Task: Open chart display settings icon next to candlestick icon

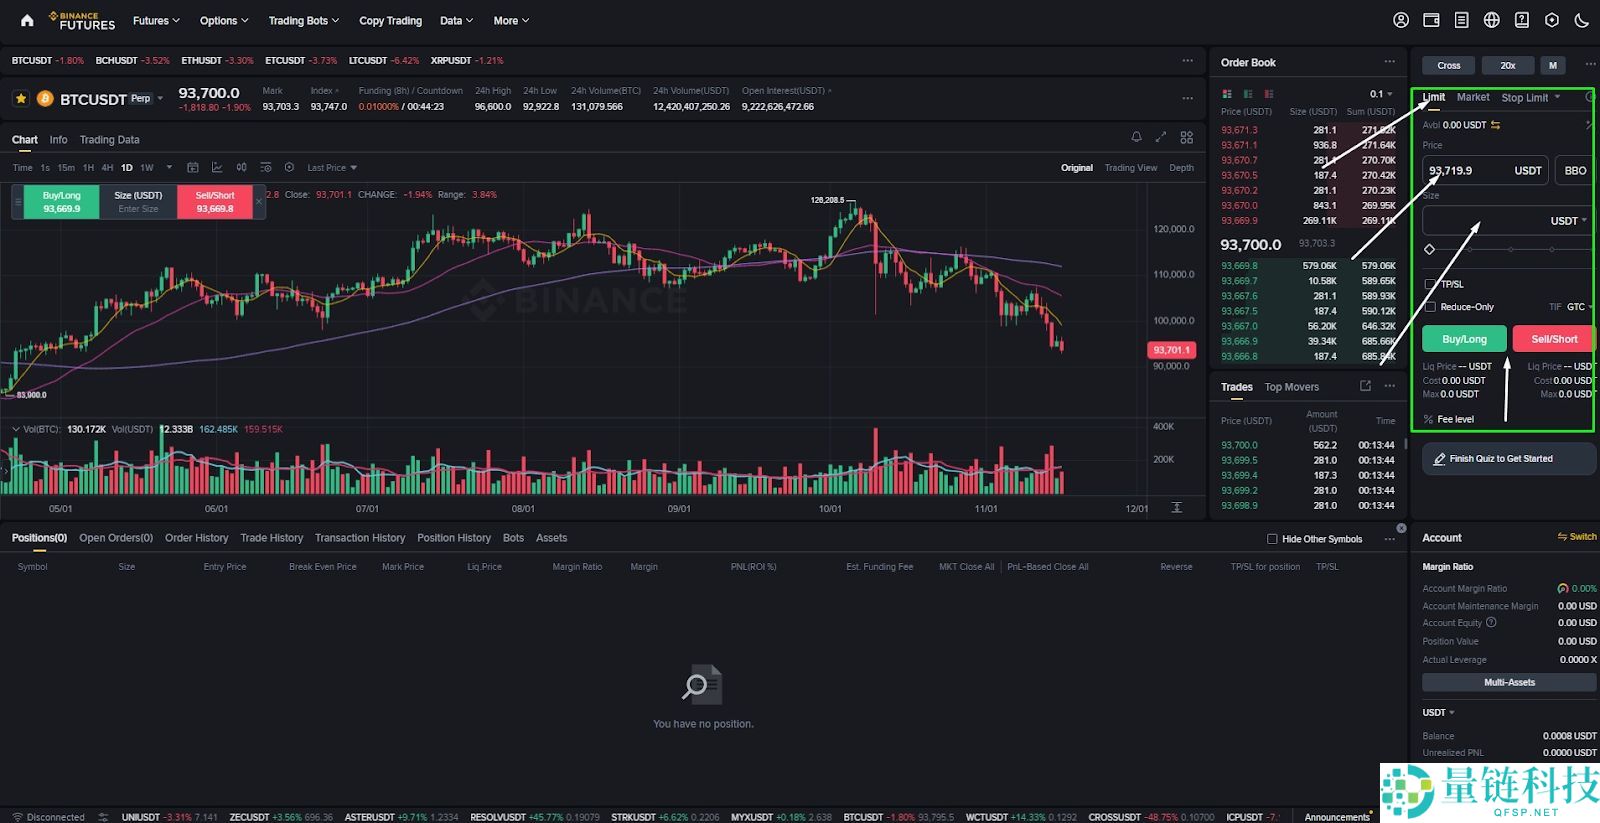Action: pos(265,167)
